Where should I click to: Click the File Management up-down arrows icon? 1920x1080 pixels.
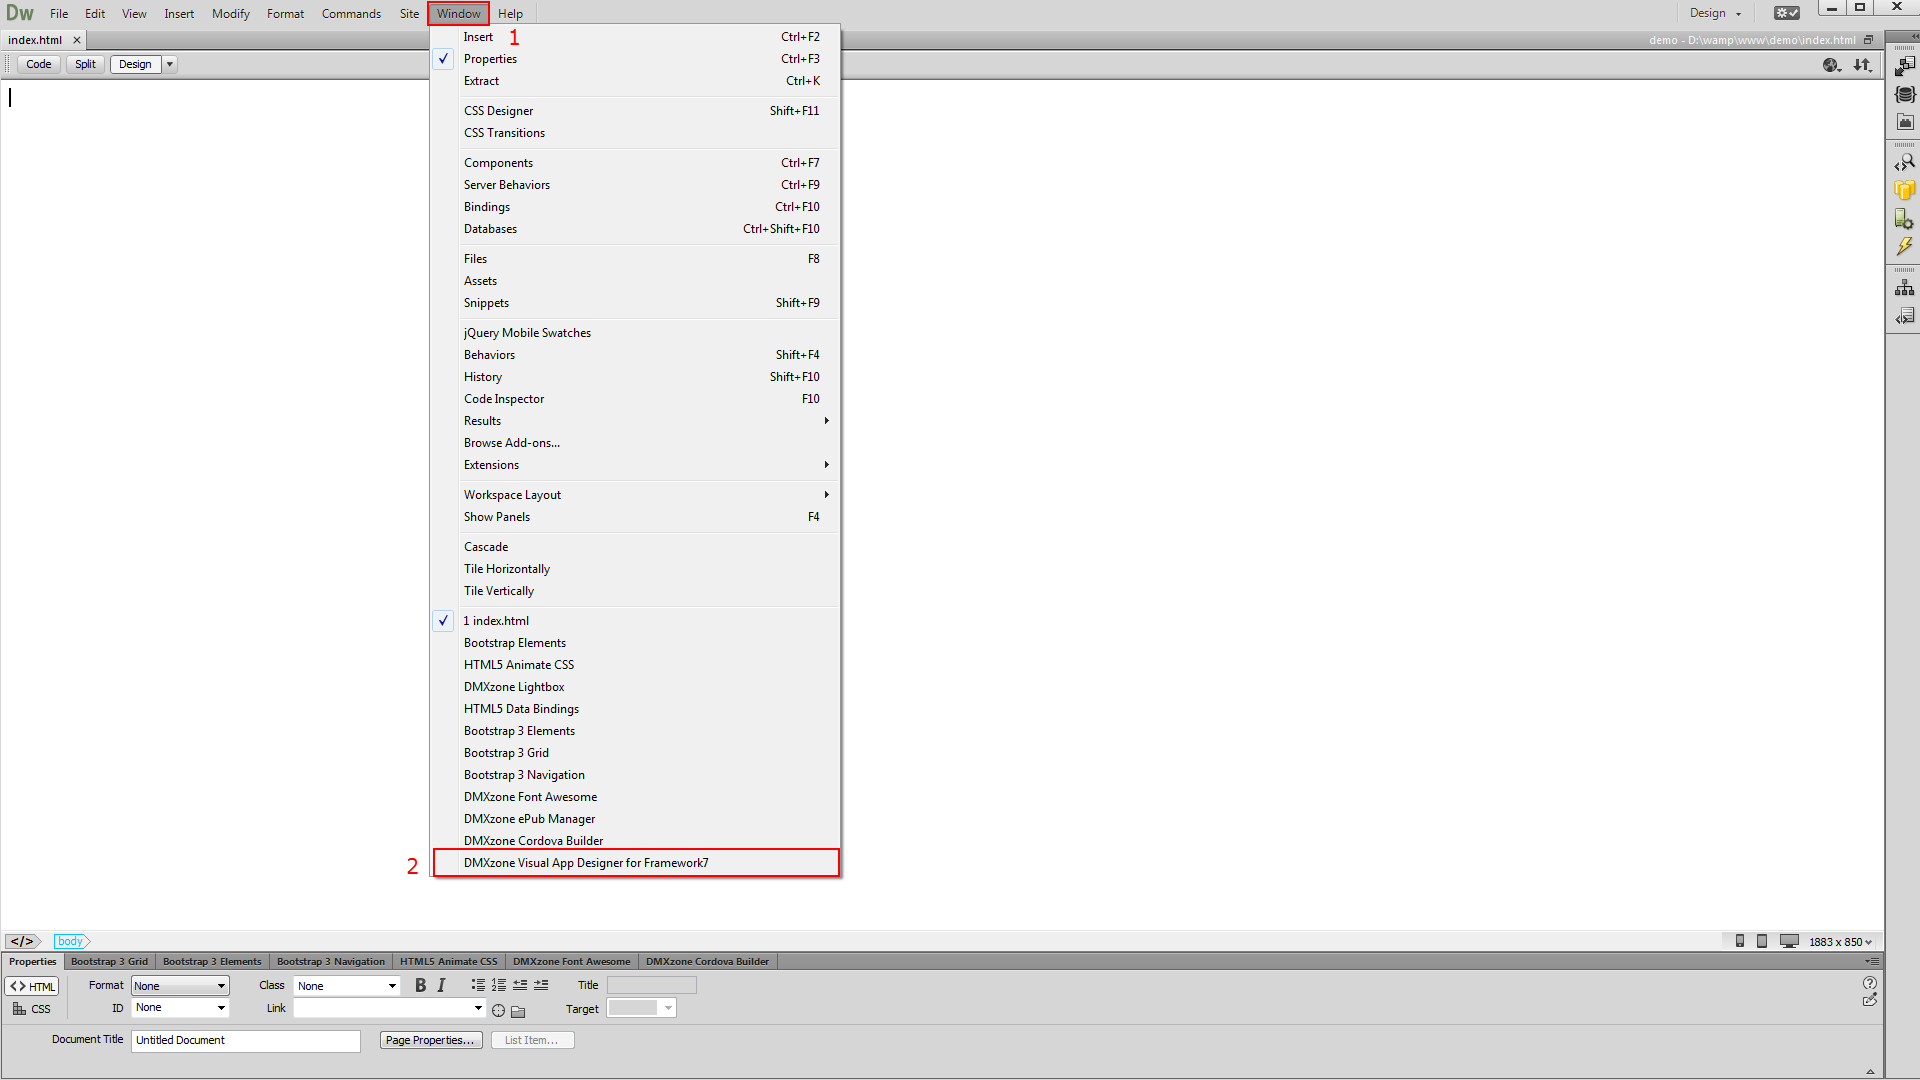[1862, 64]
